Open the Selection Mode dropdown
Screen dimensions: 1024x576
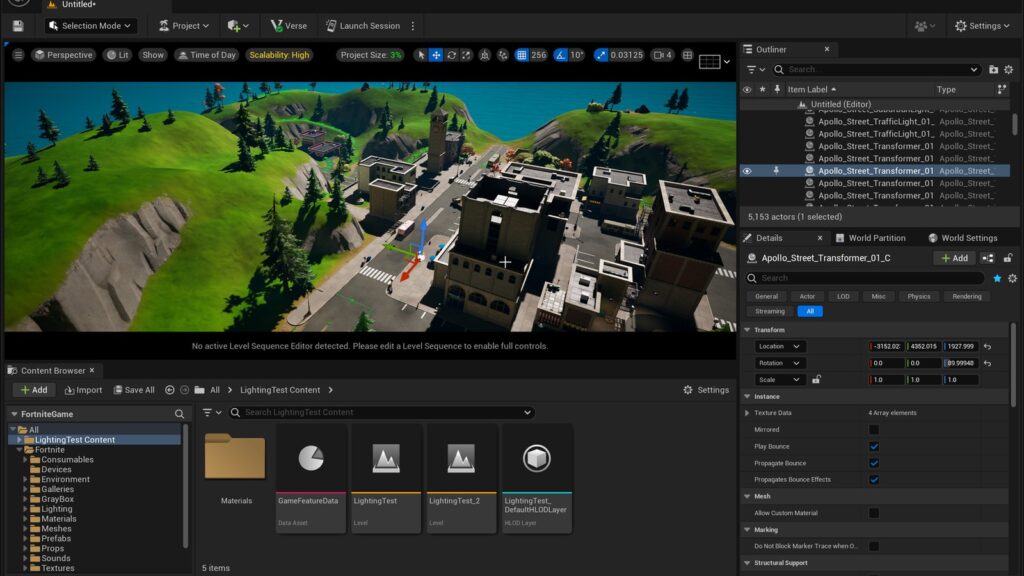pos(90,26)
